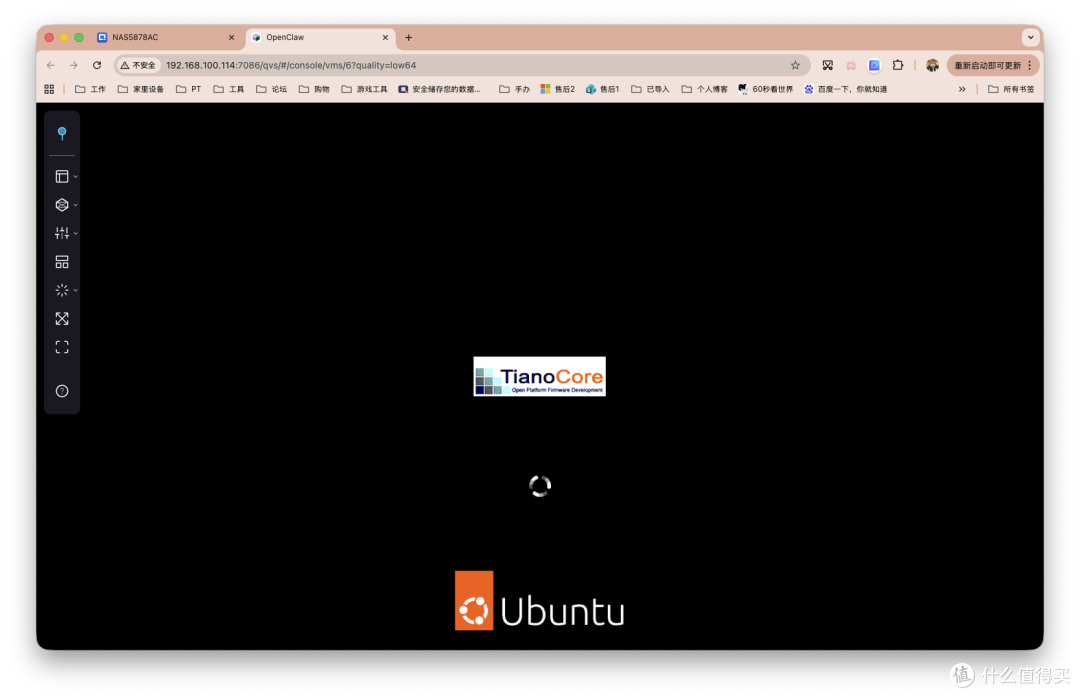The image size is (1080, 698).
Task: Open the 售后2 bookmark
Action: pyautogui.click(x=557, y=89)
